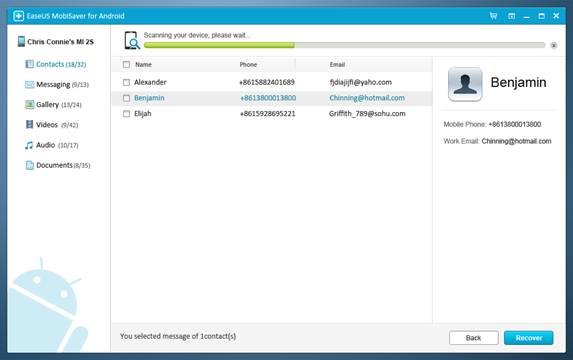Click the selected contact status message
Viewport: 573px width, 360px height.
(178, 336)
